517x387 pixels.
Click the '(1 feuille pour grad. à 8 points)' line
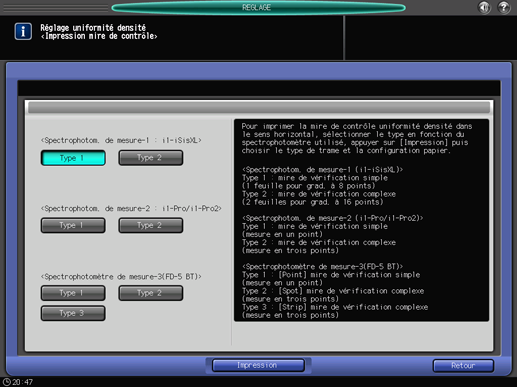309,186
